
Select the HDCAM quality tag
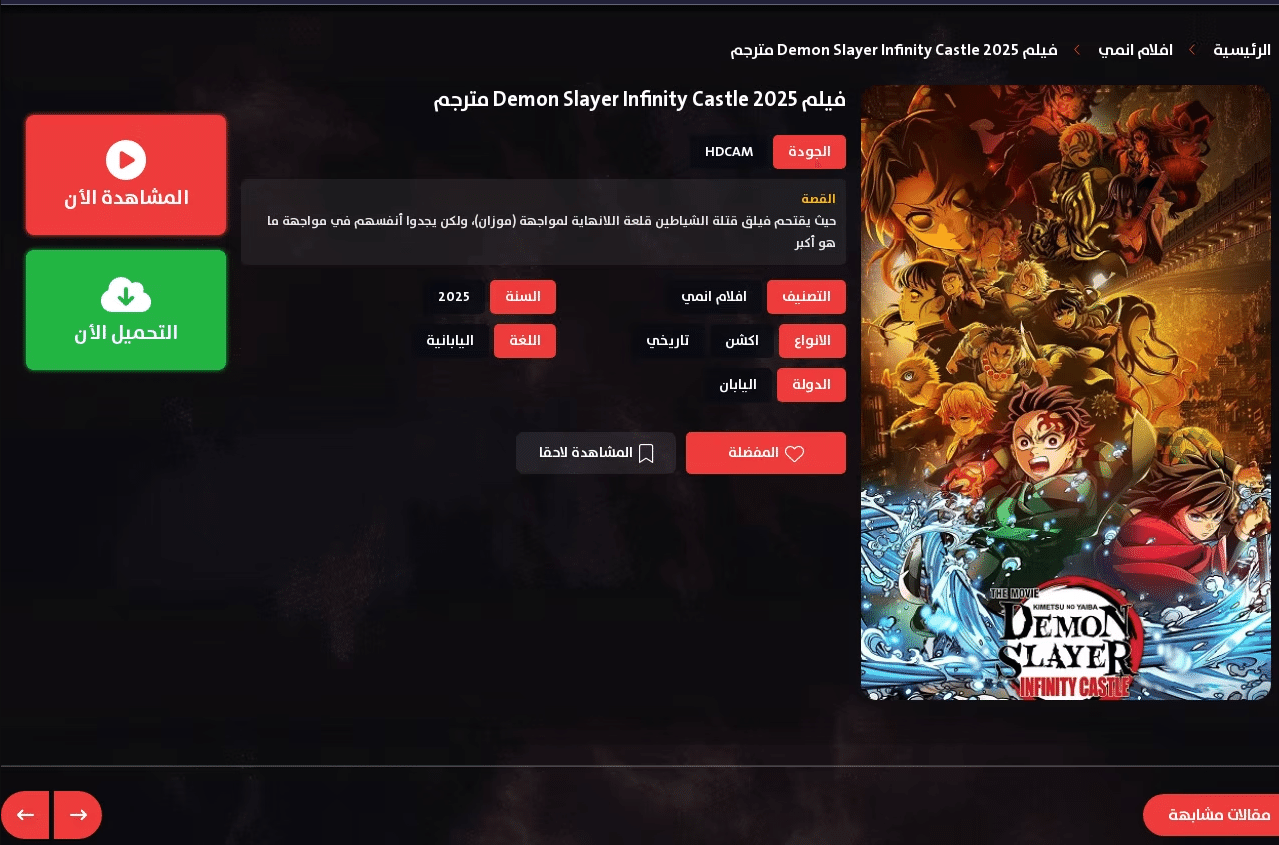(x=729, y=152)
